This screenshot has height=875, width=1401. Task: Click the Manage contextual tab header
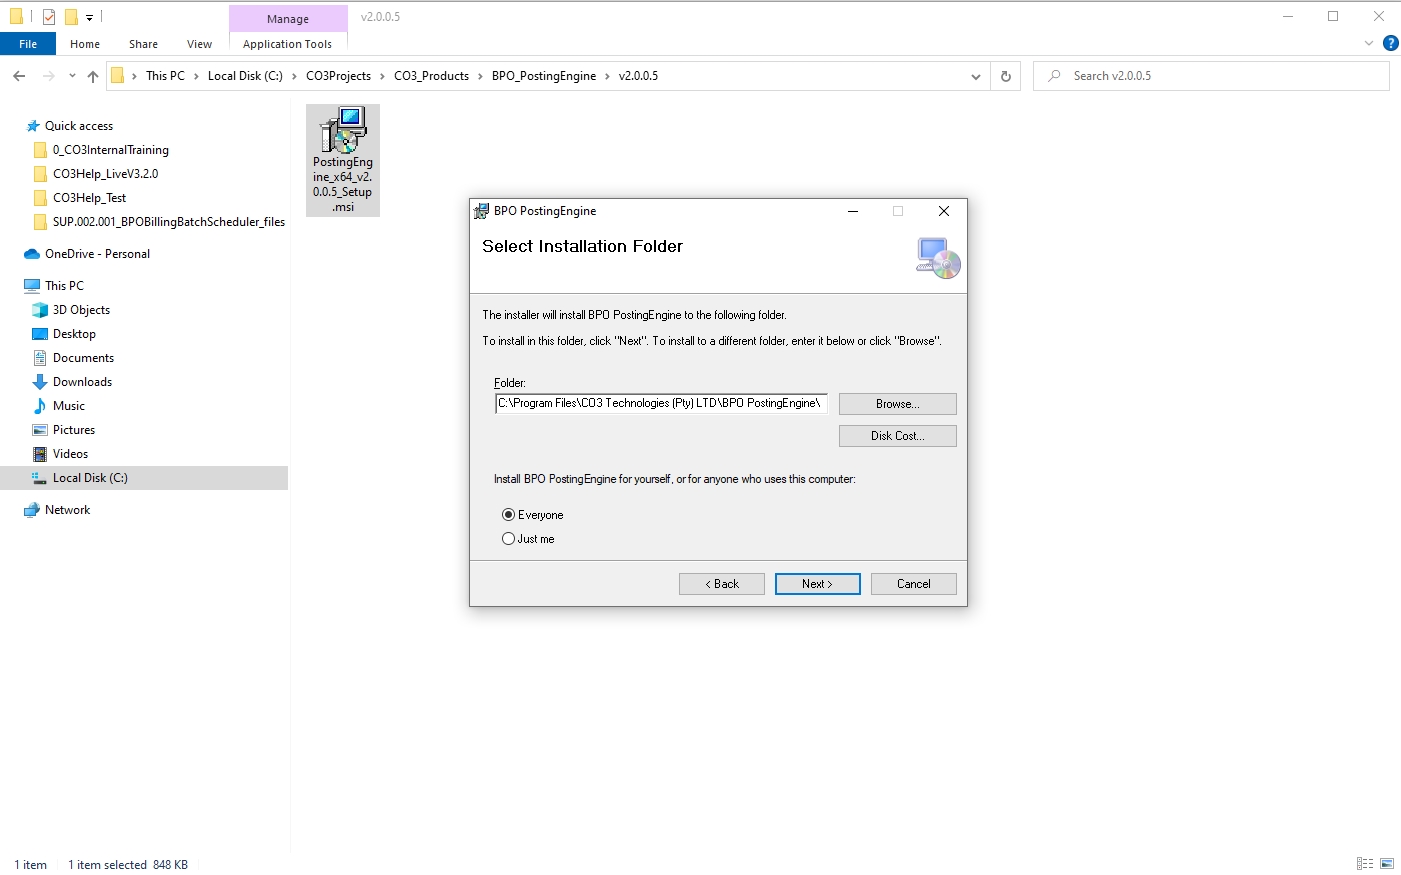click(288, 19)
